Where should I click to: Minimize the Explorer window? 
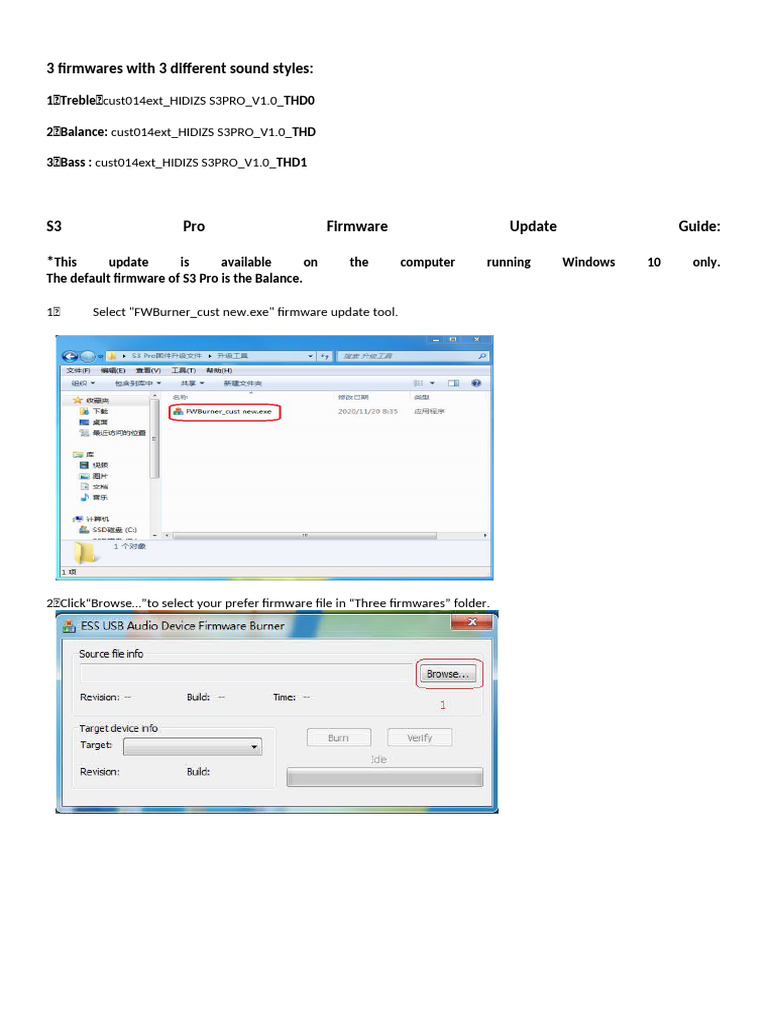click(x=436, y=340)
